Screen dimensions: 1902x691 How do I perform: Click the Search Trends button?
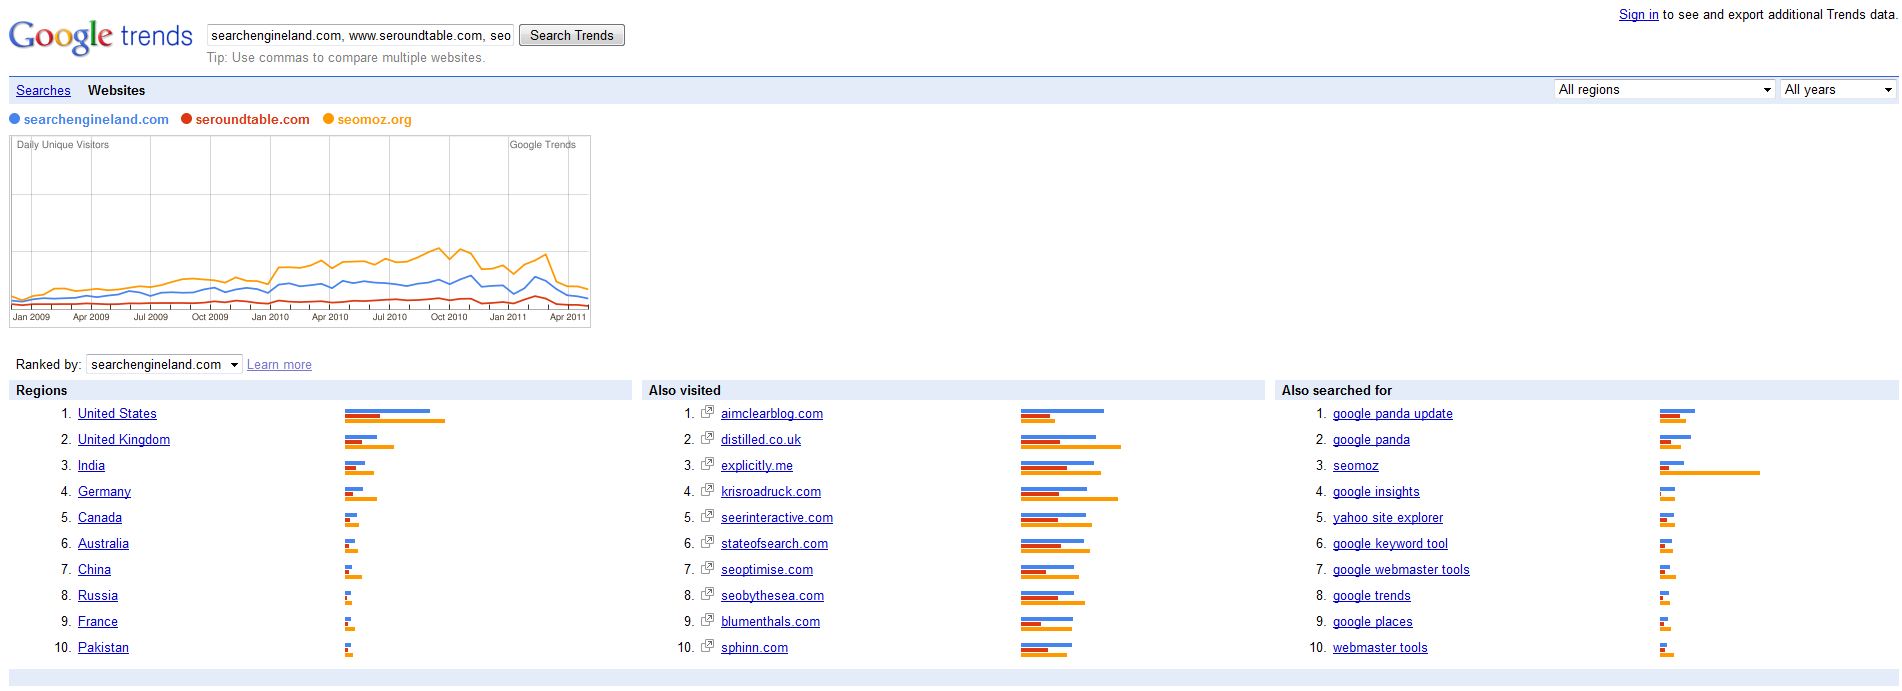[572, 36]
